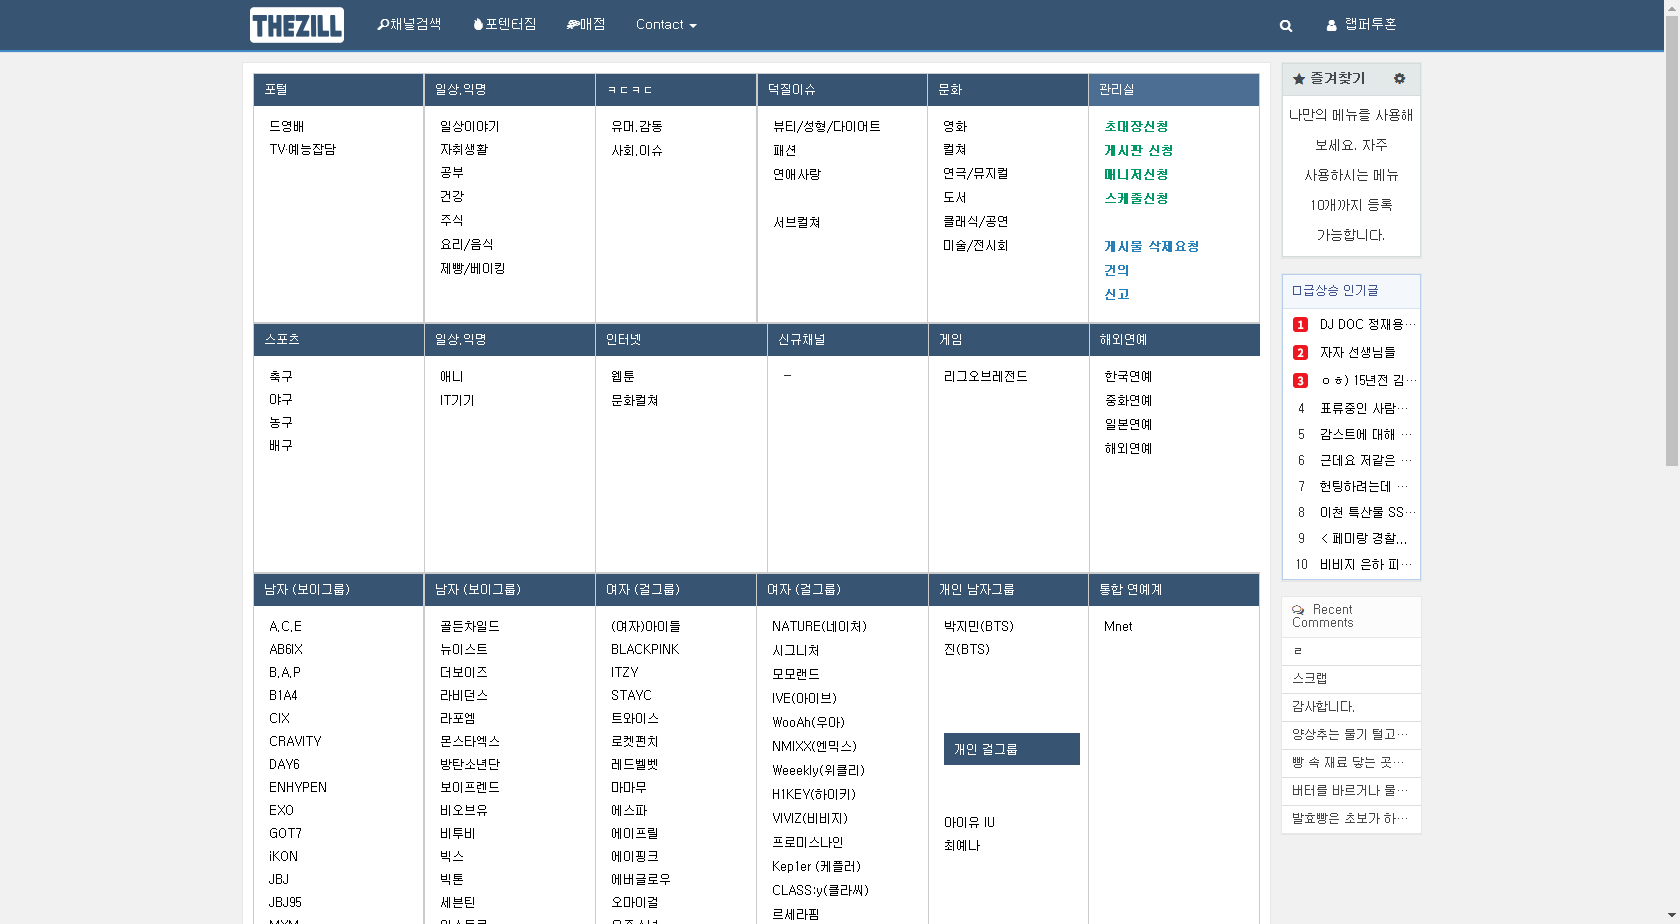Open the 미술/전시회 board
The height and width of the screenshot is (924, 1680).
[976, 245]
